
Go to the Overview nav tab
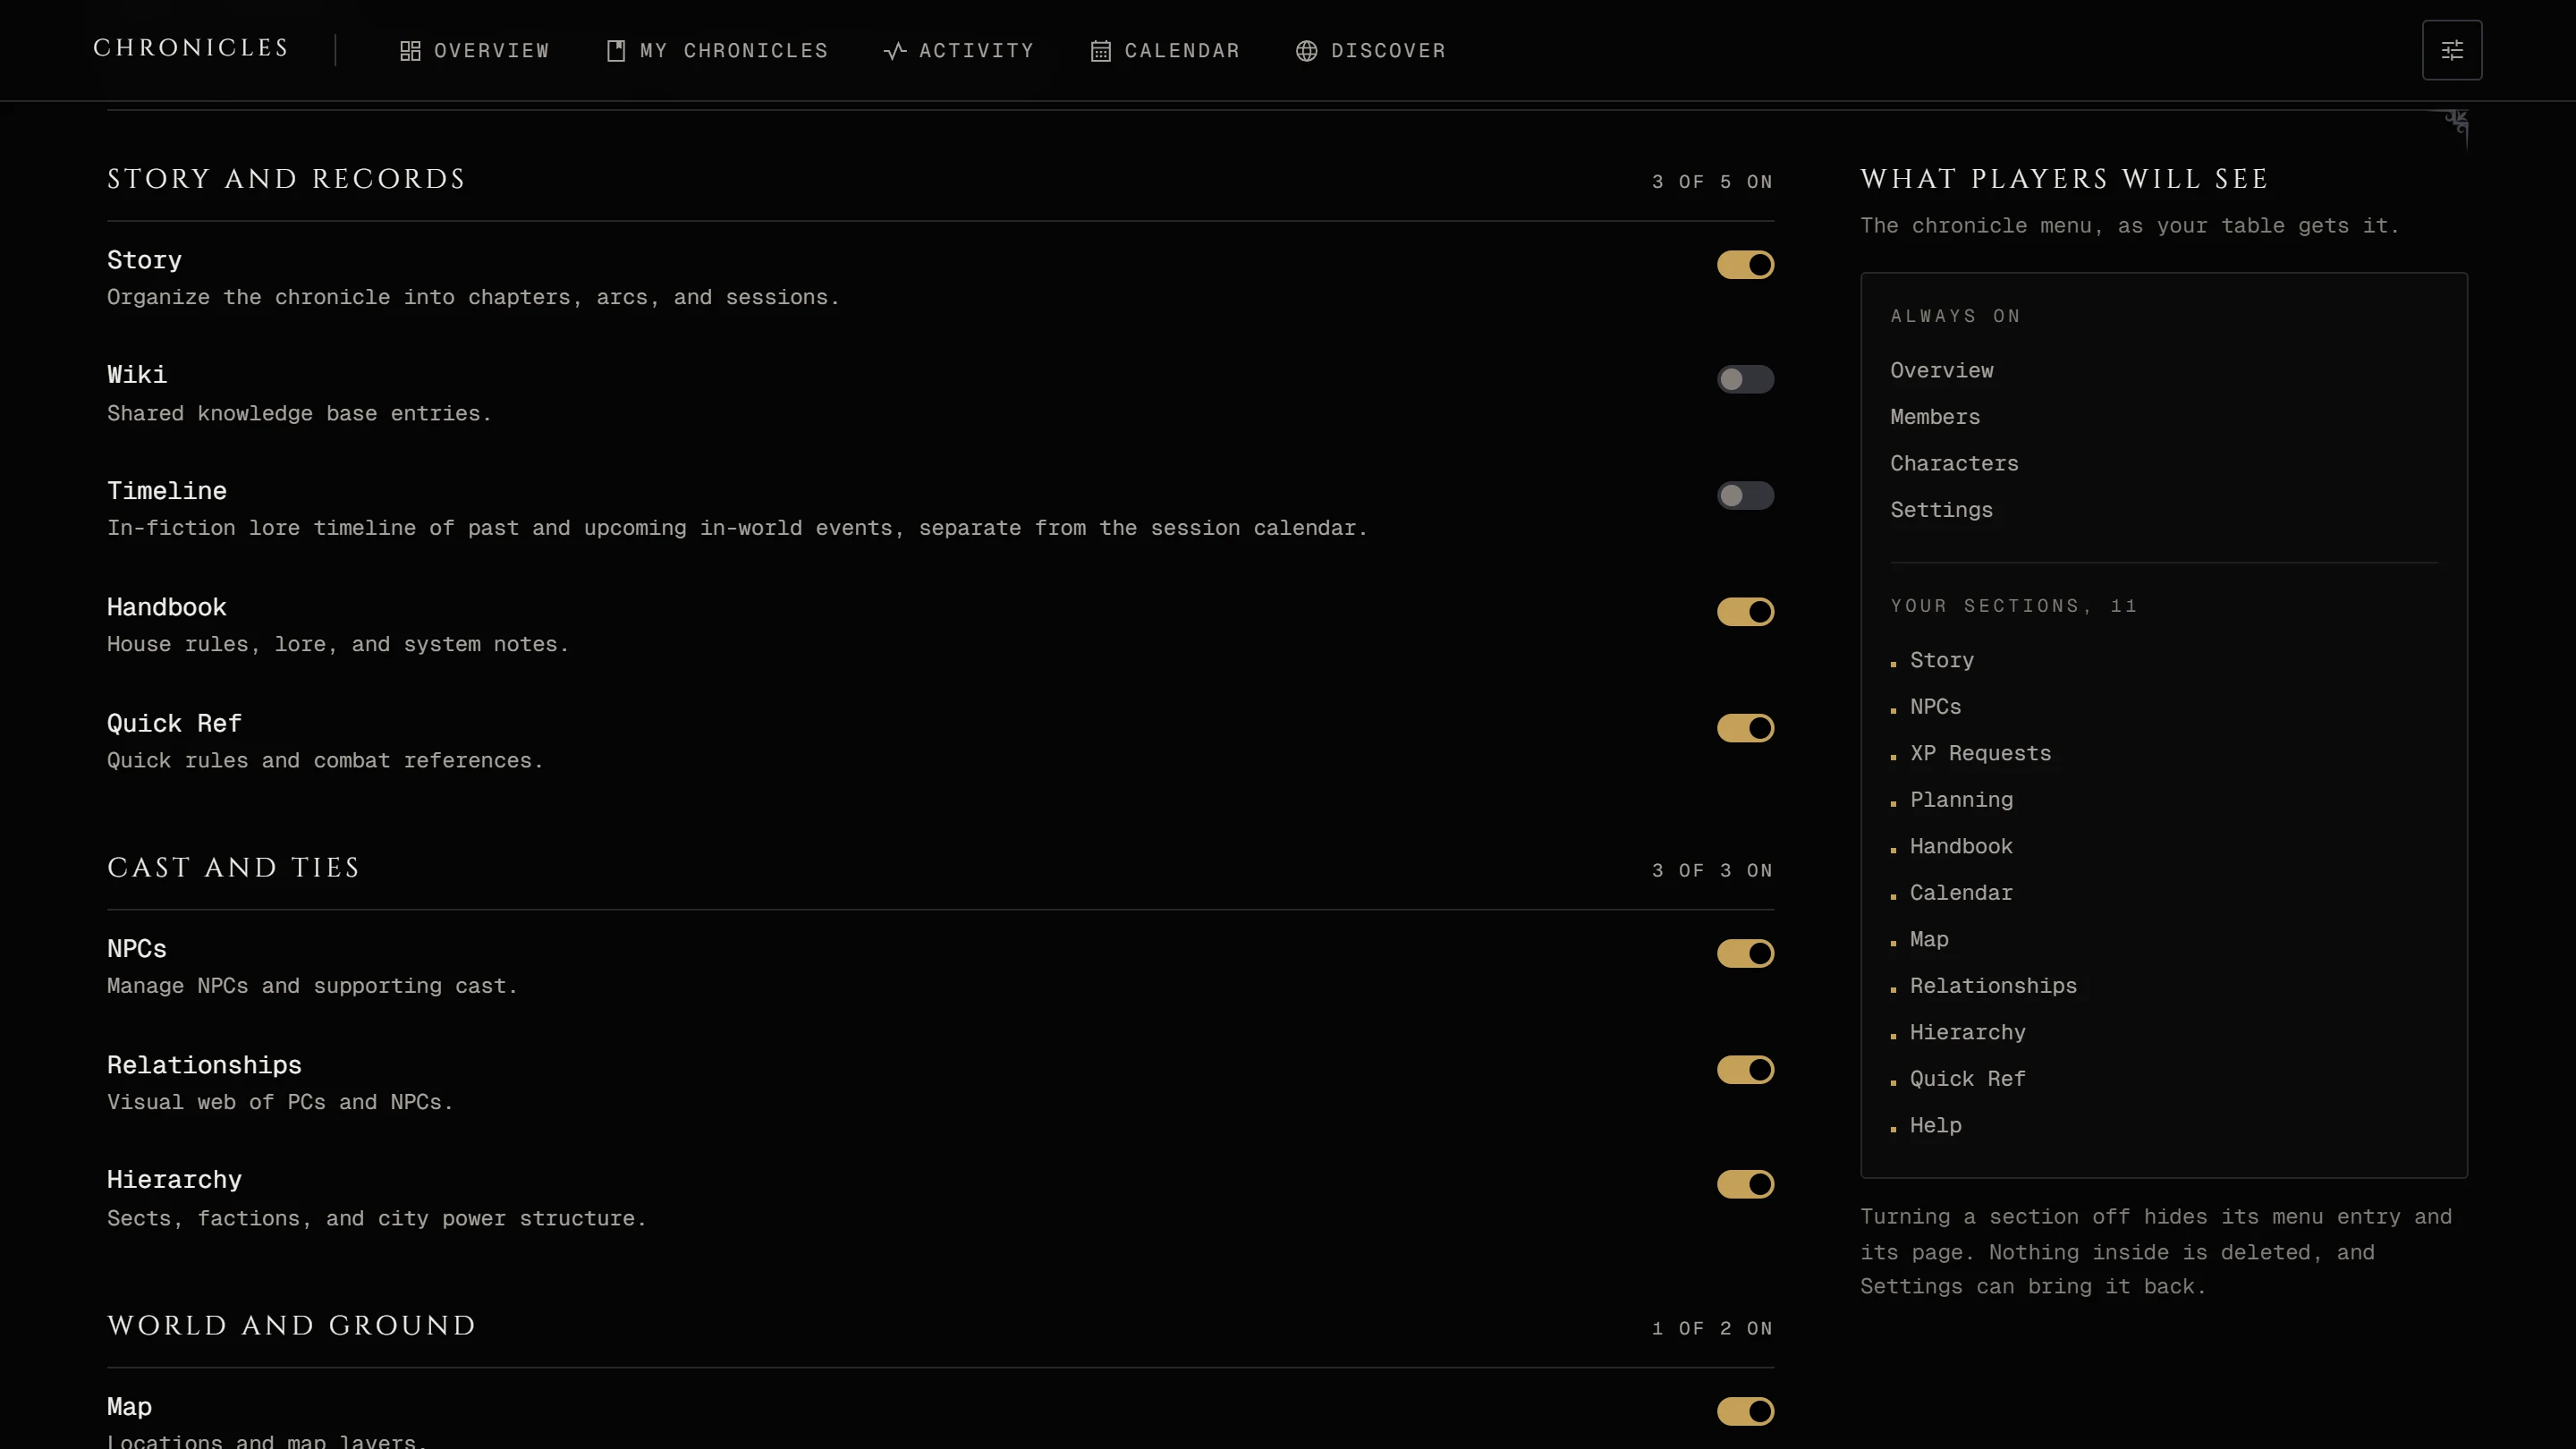click(x=475, y=51)
